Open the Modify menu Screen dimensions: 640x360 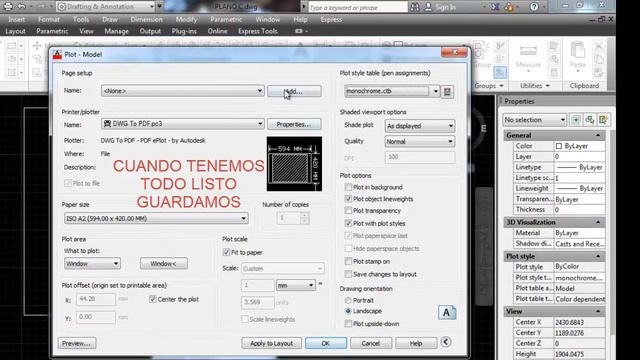click(x=186, y=20)
